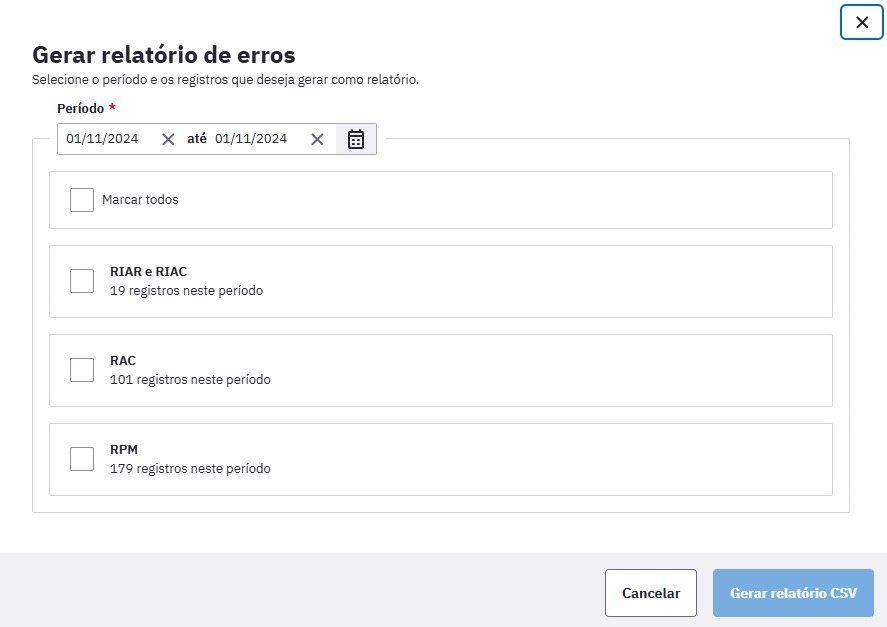This screenshot has width=887, height=627.
Task: Click the Marcar todos label
Action: tap(140, 200)
